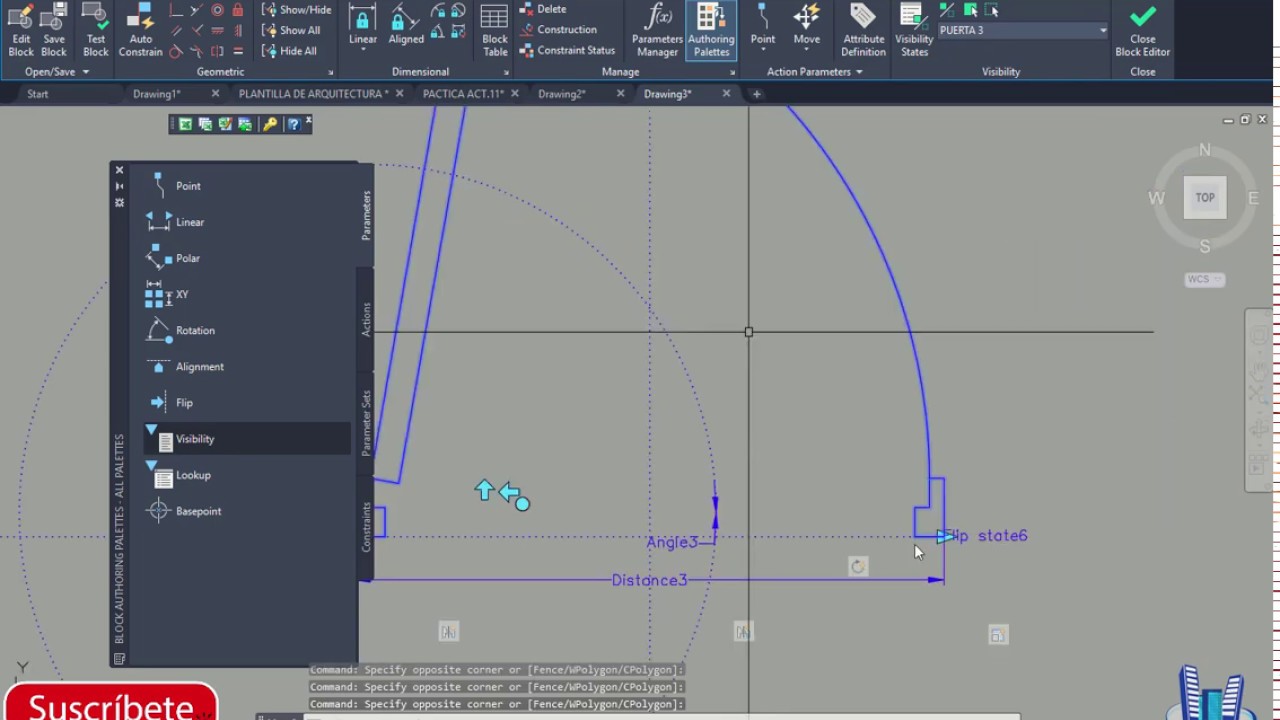Open the Linear constraint dropdown
The height and width of the screenshot is (720, 1280).
[x=363, y=50]
